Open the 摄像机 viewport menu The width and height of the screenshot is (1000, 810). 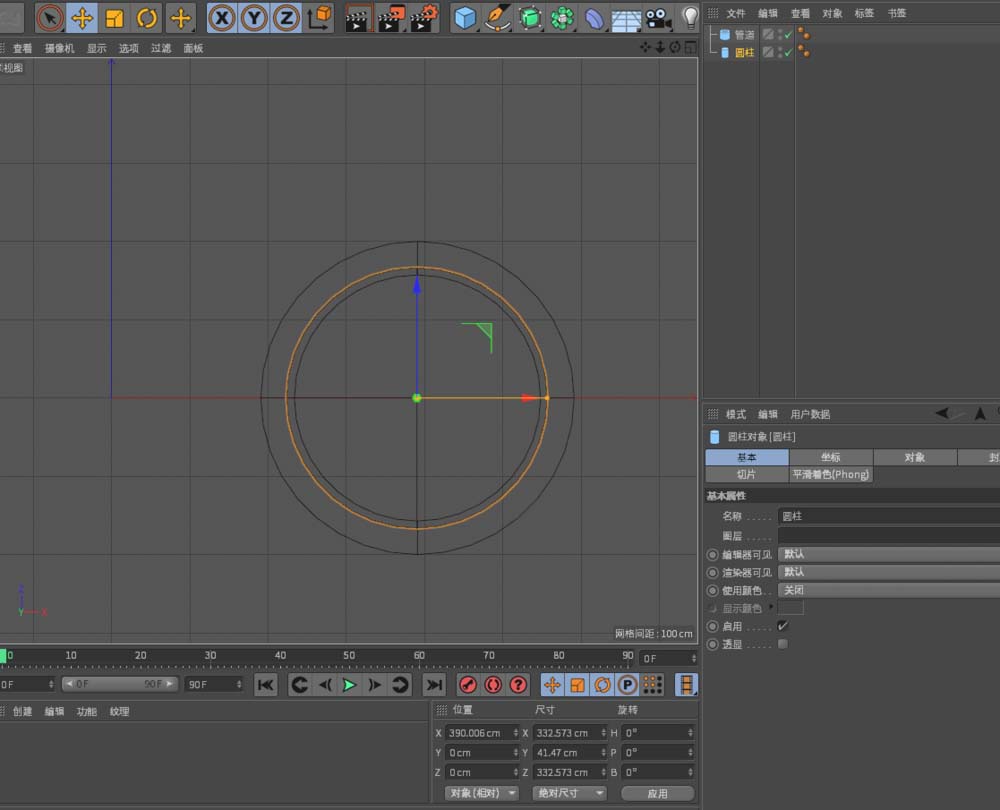pos(59,48)
